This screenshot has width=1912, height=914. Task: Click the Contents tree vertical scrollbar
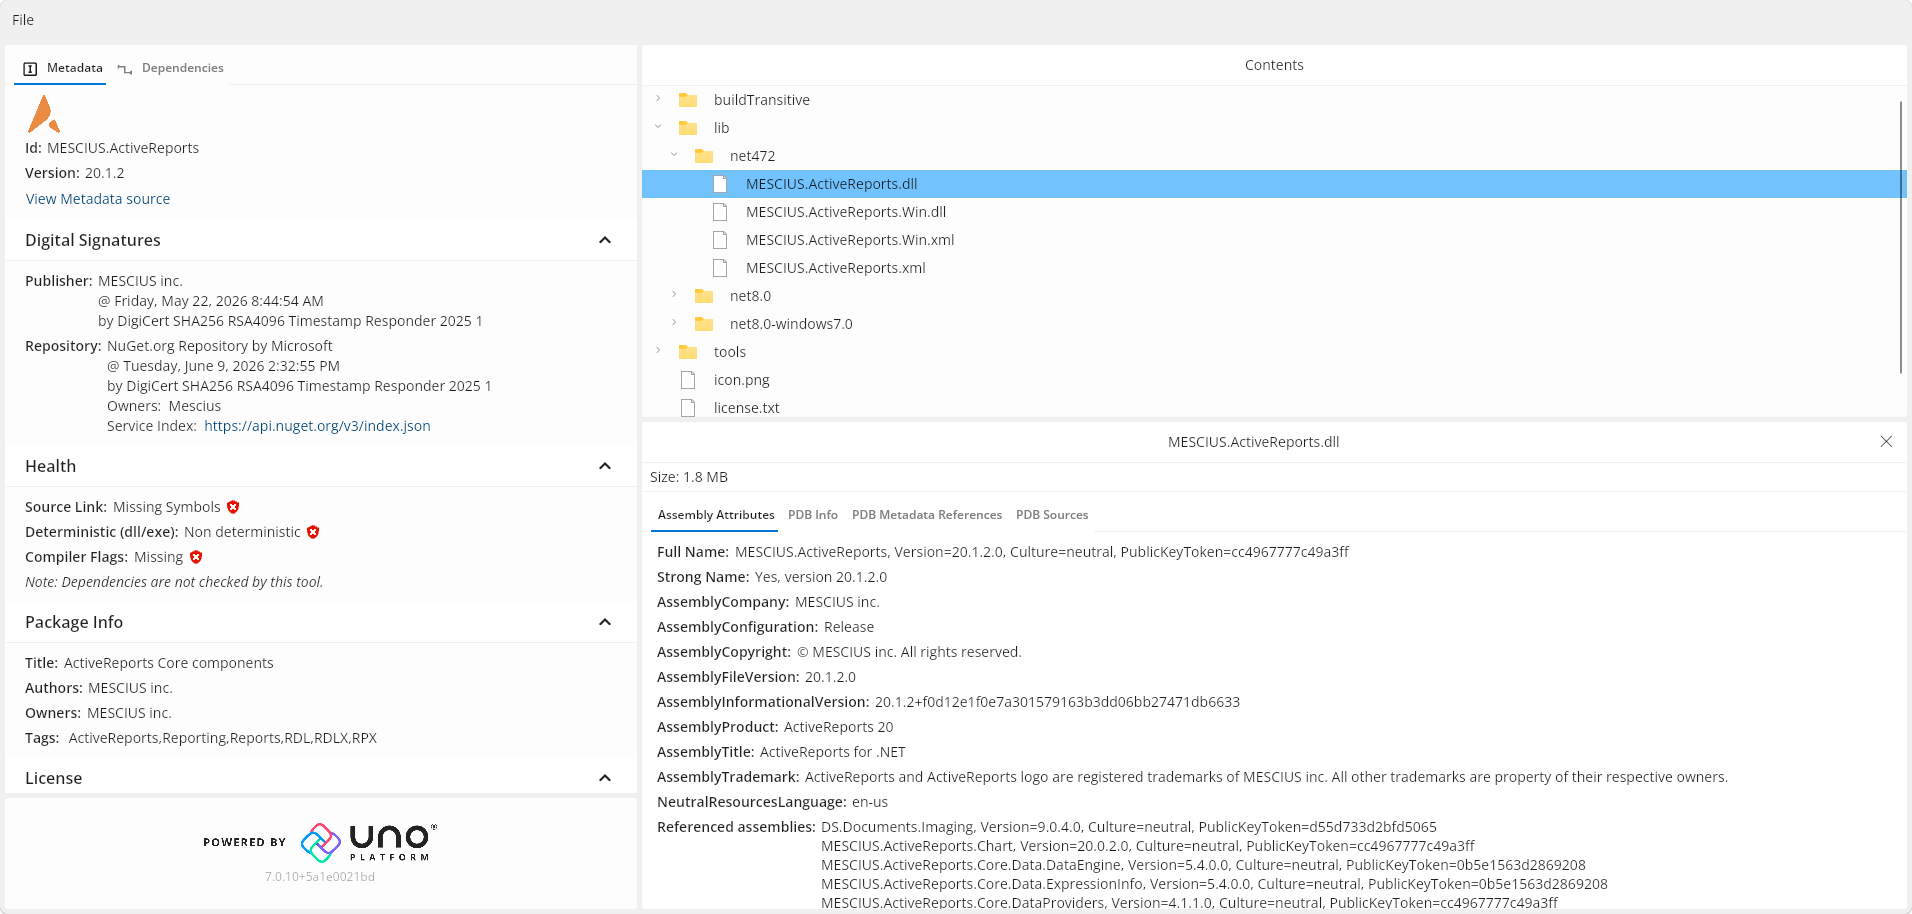(1901, 237)
